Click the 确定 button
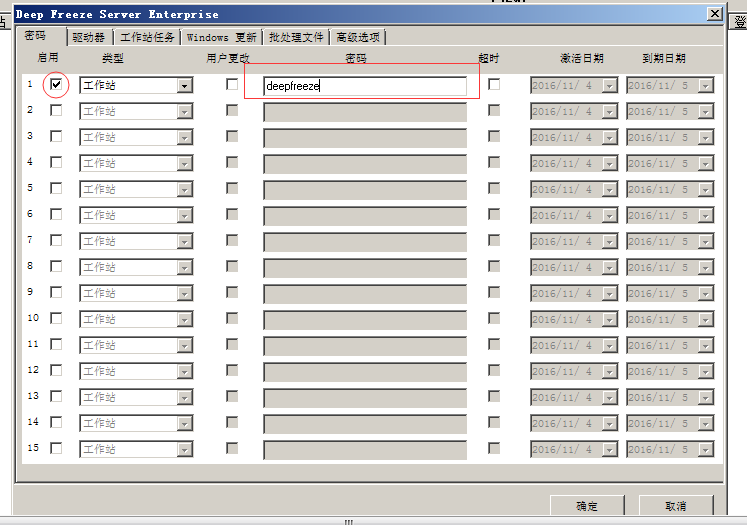The height and width of the screenshot is (525, 747). tap(587, 506)
